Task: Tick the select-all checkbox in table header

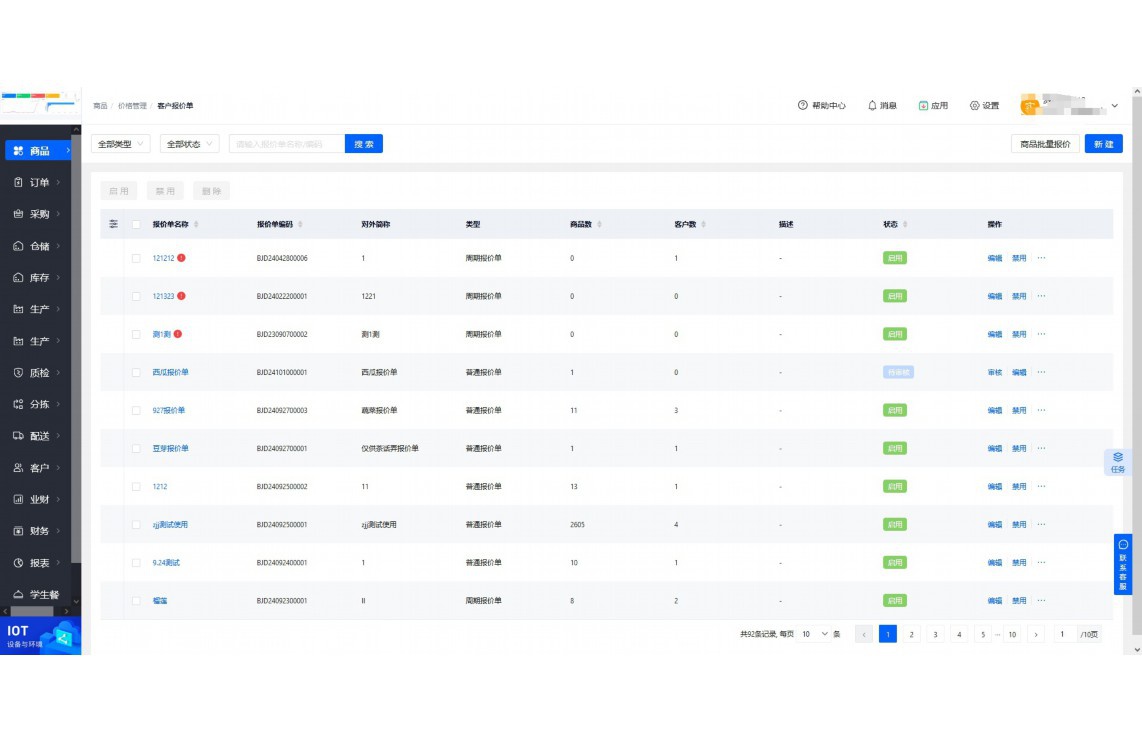Action: (136, 224)
